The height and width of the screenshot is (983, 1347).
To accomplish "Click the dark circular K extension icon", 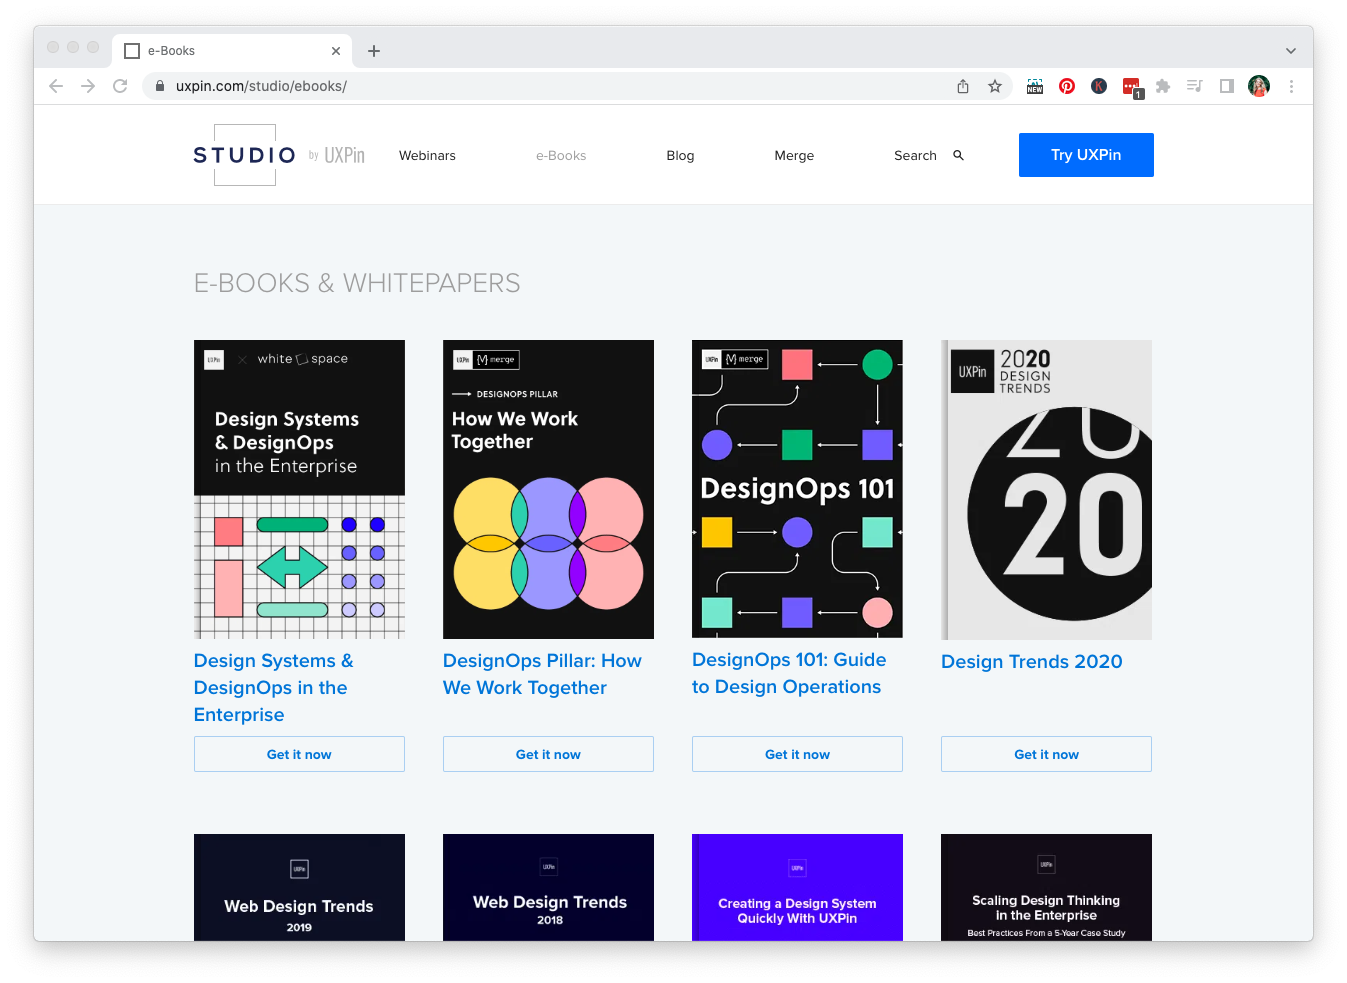I will point(1099,86).
